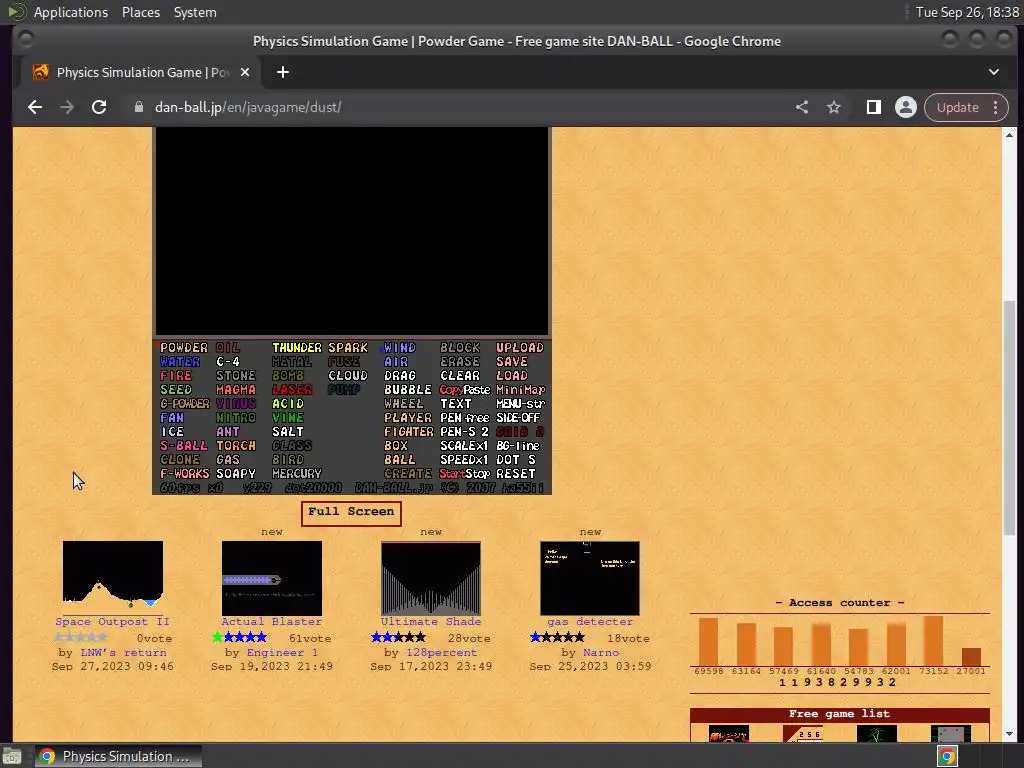
Task: Select the SPARK element
Action: [x=348, y=348]
